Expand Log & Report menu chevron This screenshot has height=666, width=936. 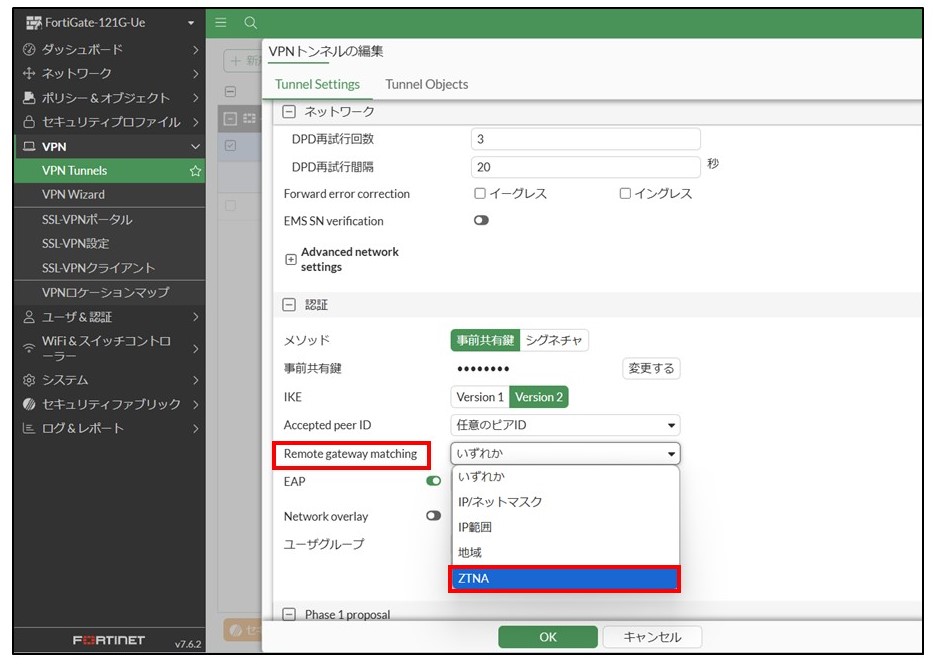tap(195, 428)
